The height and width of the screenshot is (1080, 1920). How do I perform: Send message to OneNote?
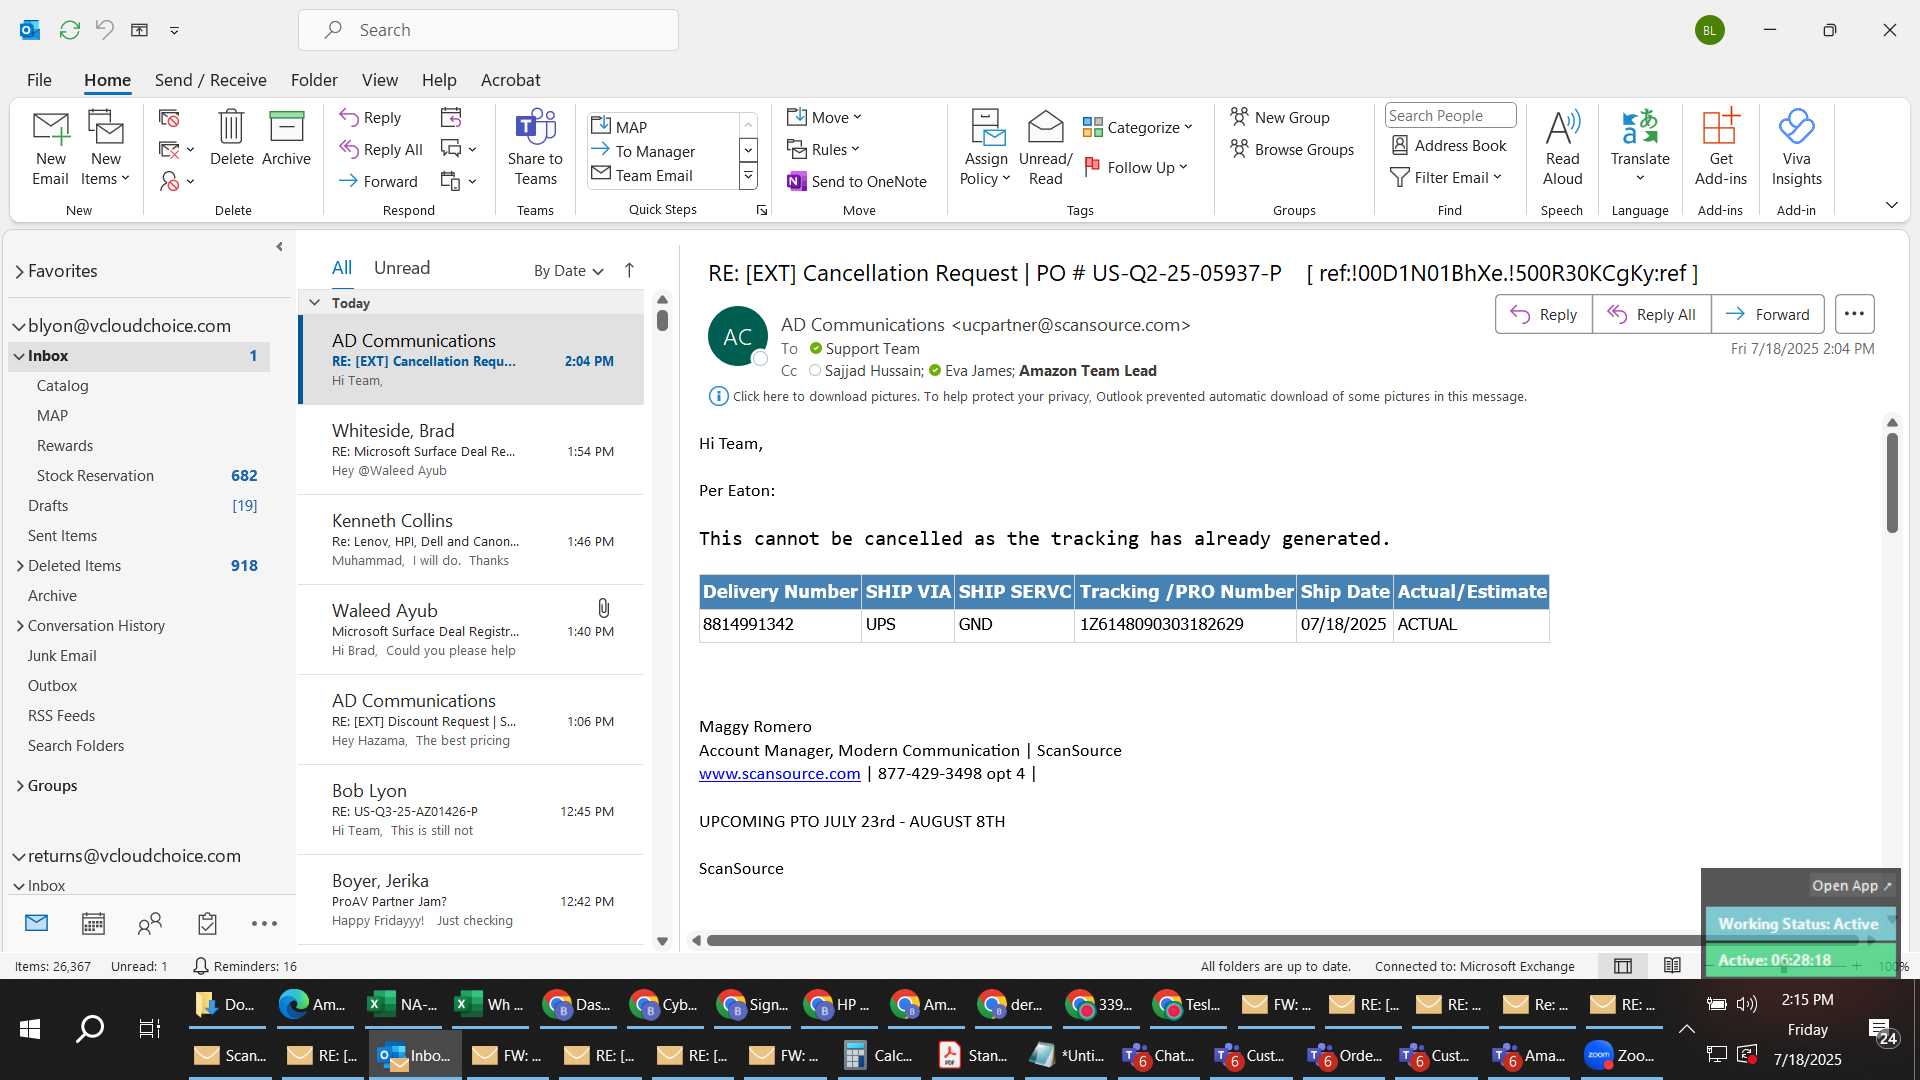(857, 181)
